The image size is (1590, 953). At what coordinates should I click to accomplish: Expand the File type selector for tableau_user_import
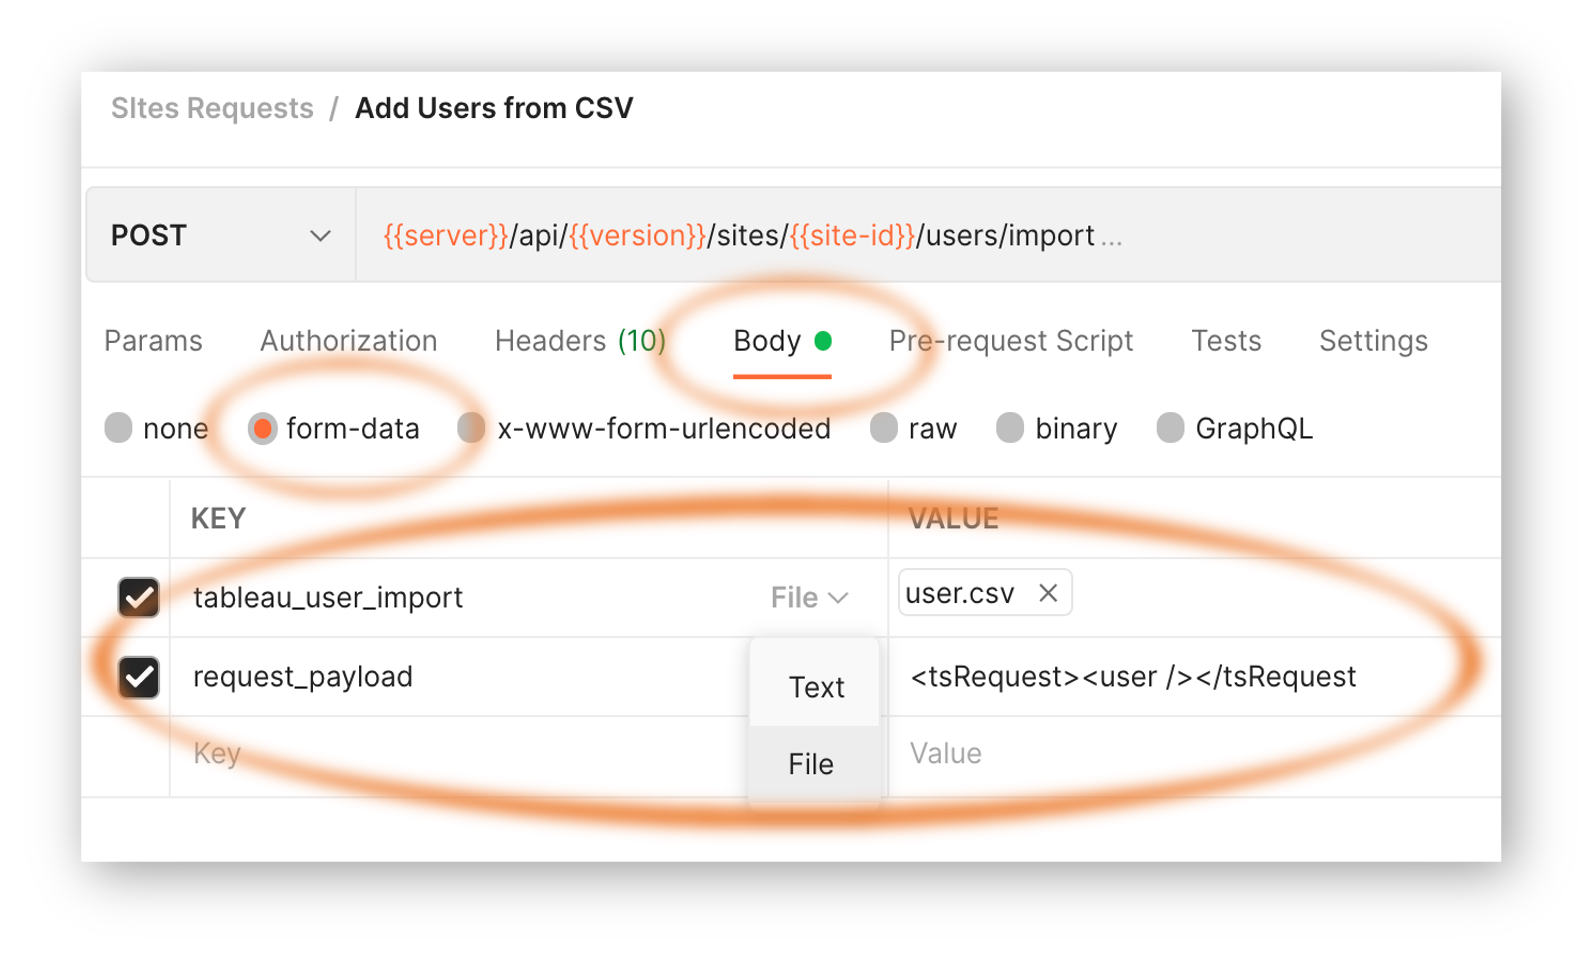[x=808, y=597]
